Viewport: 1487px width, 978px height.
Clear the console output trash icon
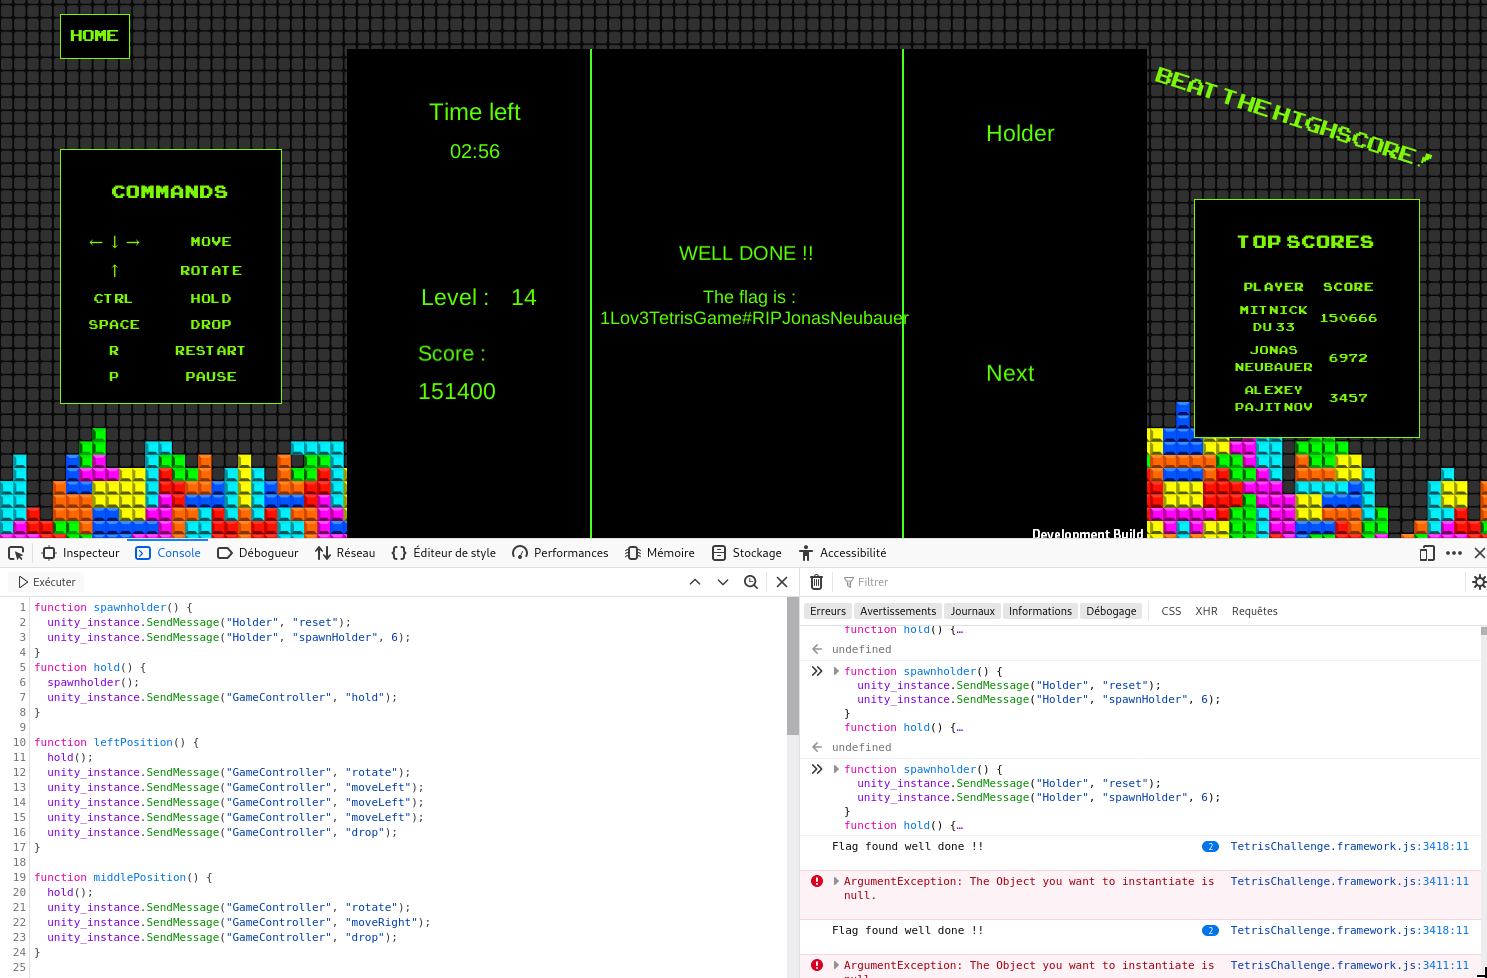816,582
